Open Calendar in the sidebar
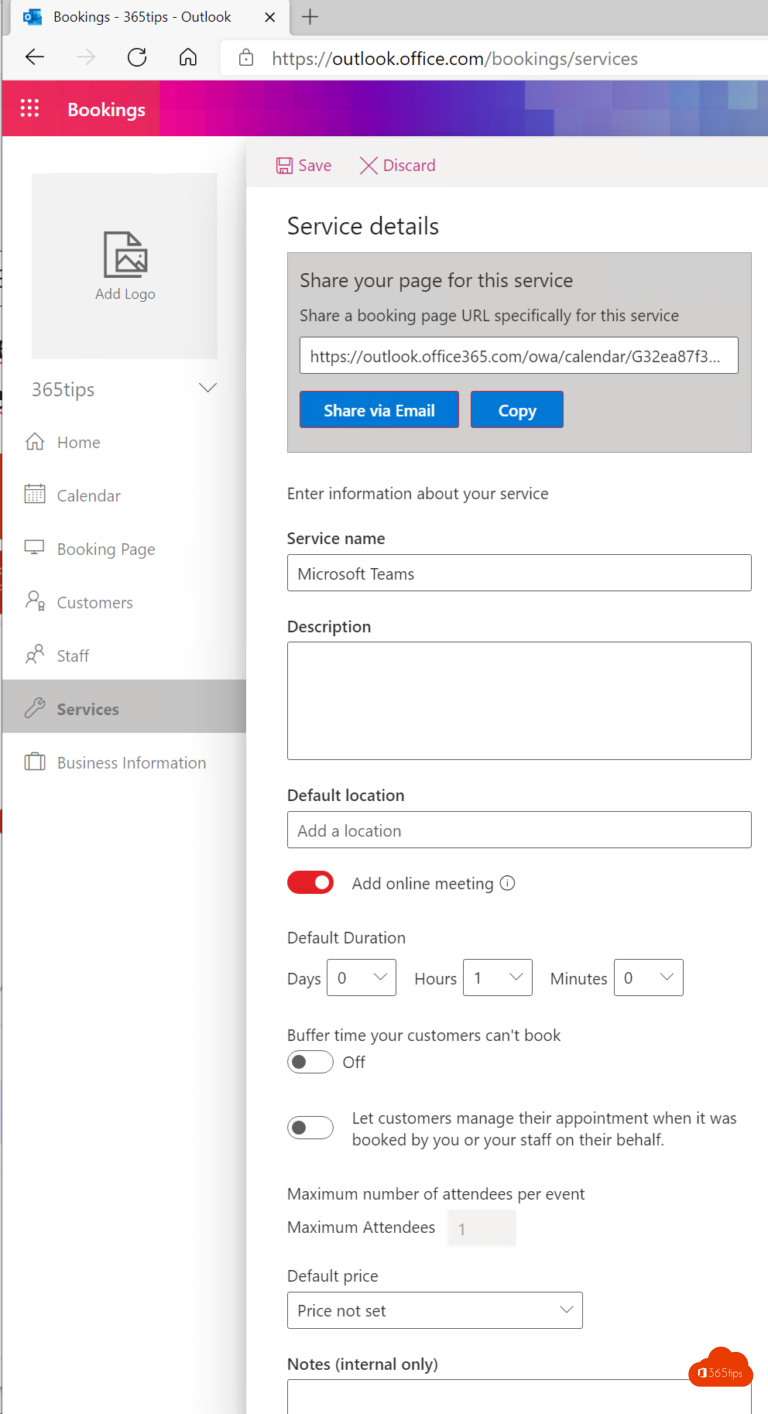768x1414 pixels. (x=88, y=496)
